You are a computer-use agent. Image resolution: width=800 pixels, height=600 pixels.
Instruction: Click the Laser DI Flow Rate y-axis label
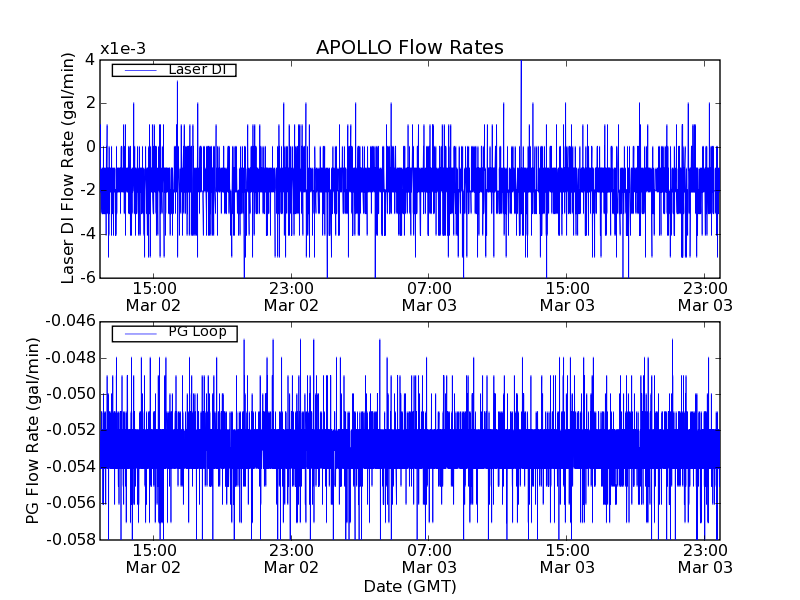tap(69, 168)
